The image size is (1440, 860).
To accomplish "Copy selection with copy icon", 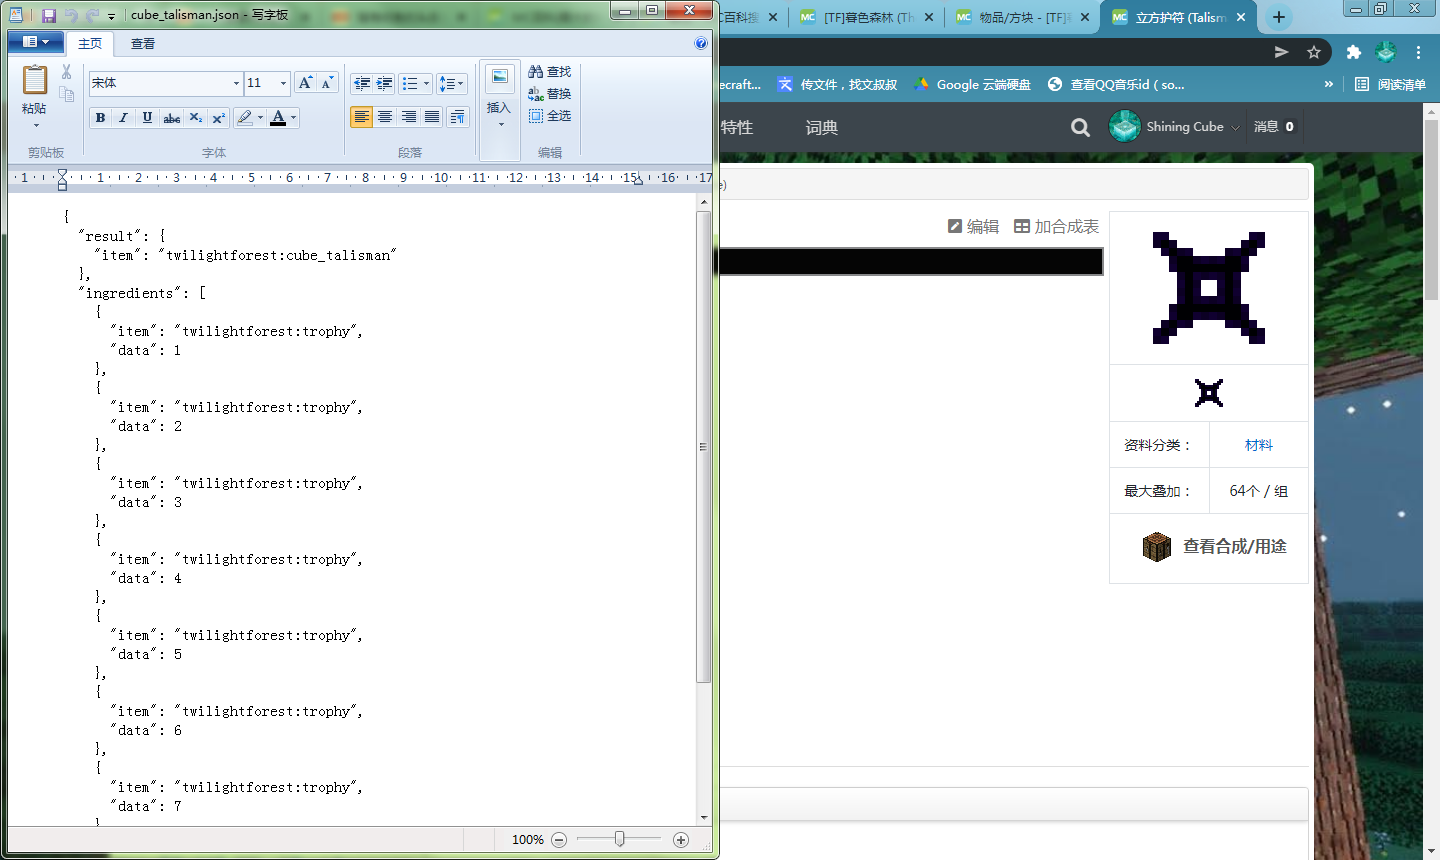I will 66,94.
